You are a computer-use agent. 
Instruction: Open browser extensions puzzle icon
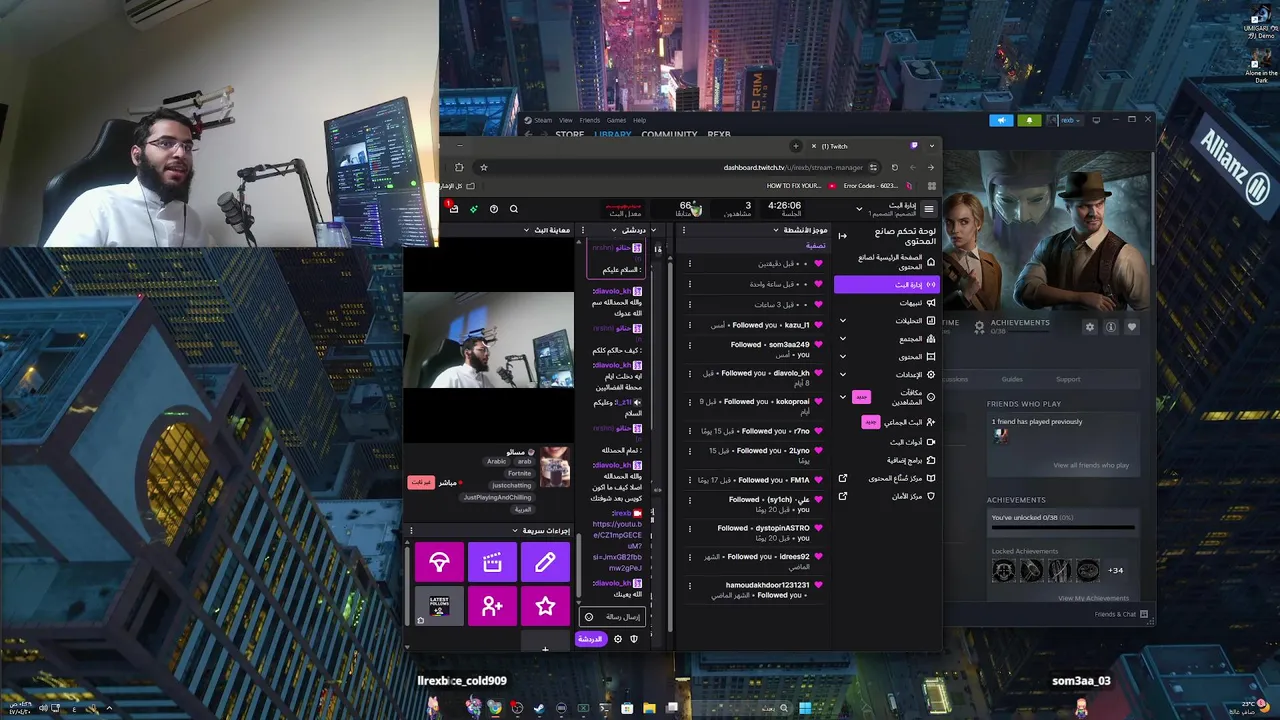pyautogui.click(x=458, y=167)
